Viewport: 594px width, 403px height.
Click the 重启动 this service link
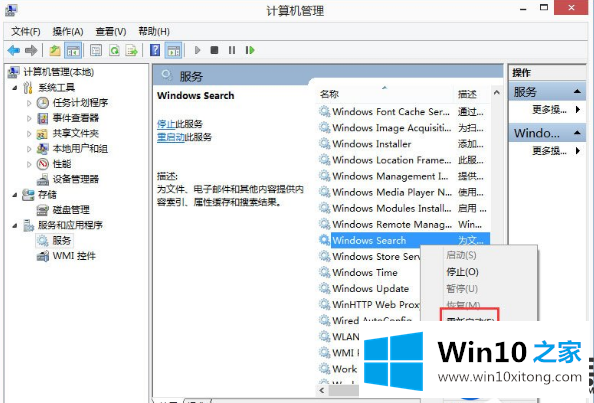(x=171, y=137)
